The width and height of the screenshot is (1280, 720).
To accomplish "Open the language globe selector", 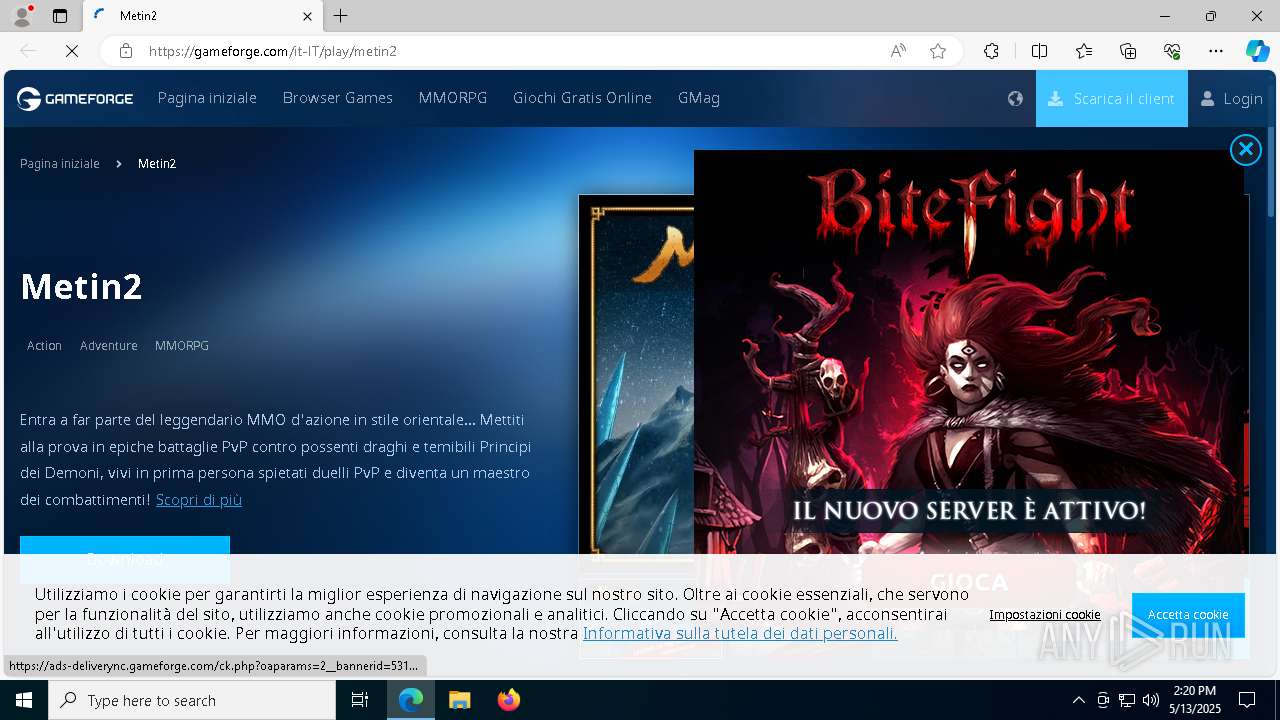I will [x=1015, y=98].
